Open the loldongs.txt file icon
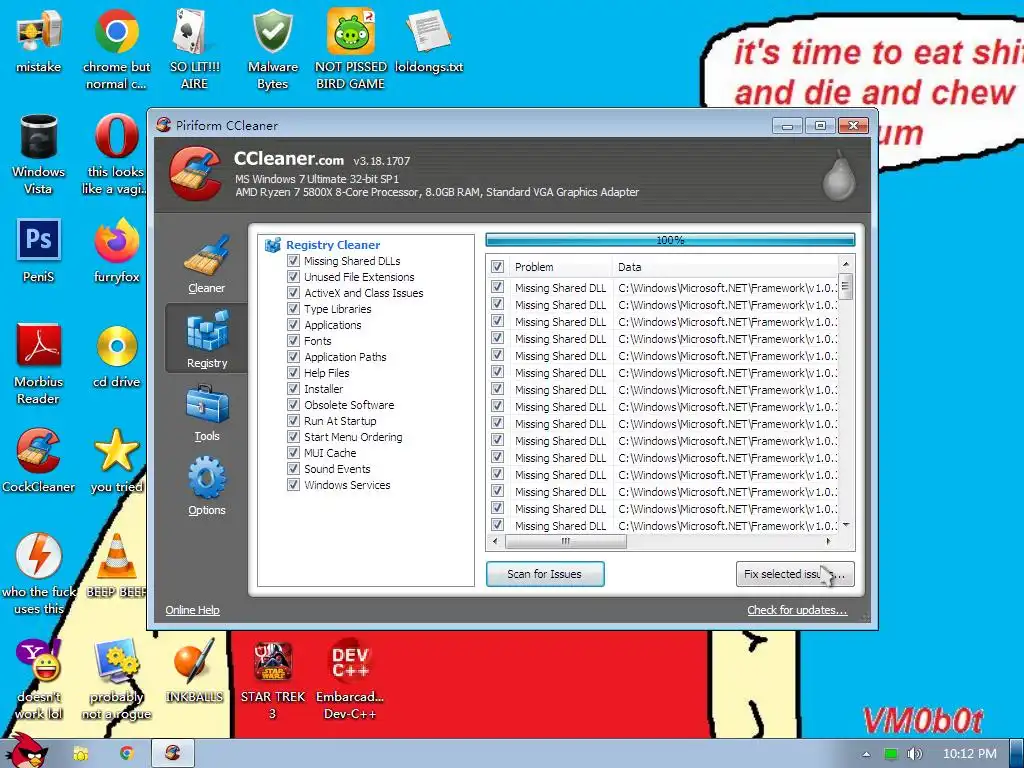The height and width of the screenshot is (768, 1024). (x=428, y=41)
